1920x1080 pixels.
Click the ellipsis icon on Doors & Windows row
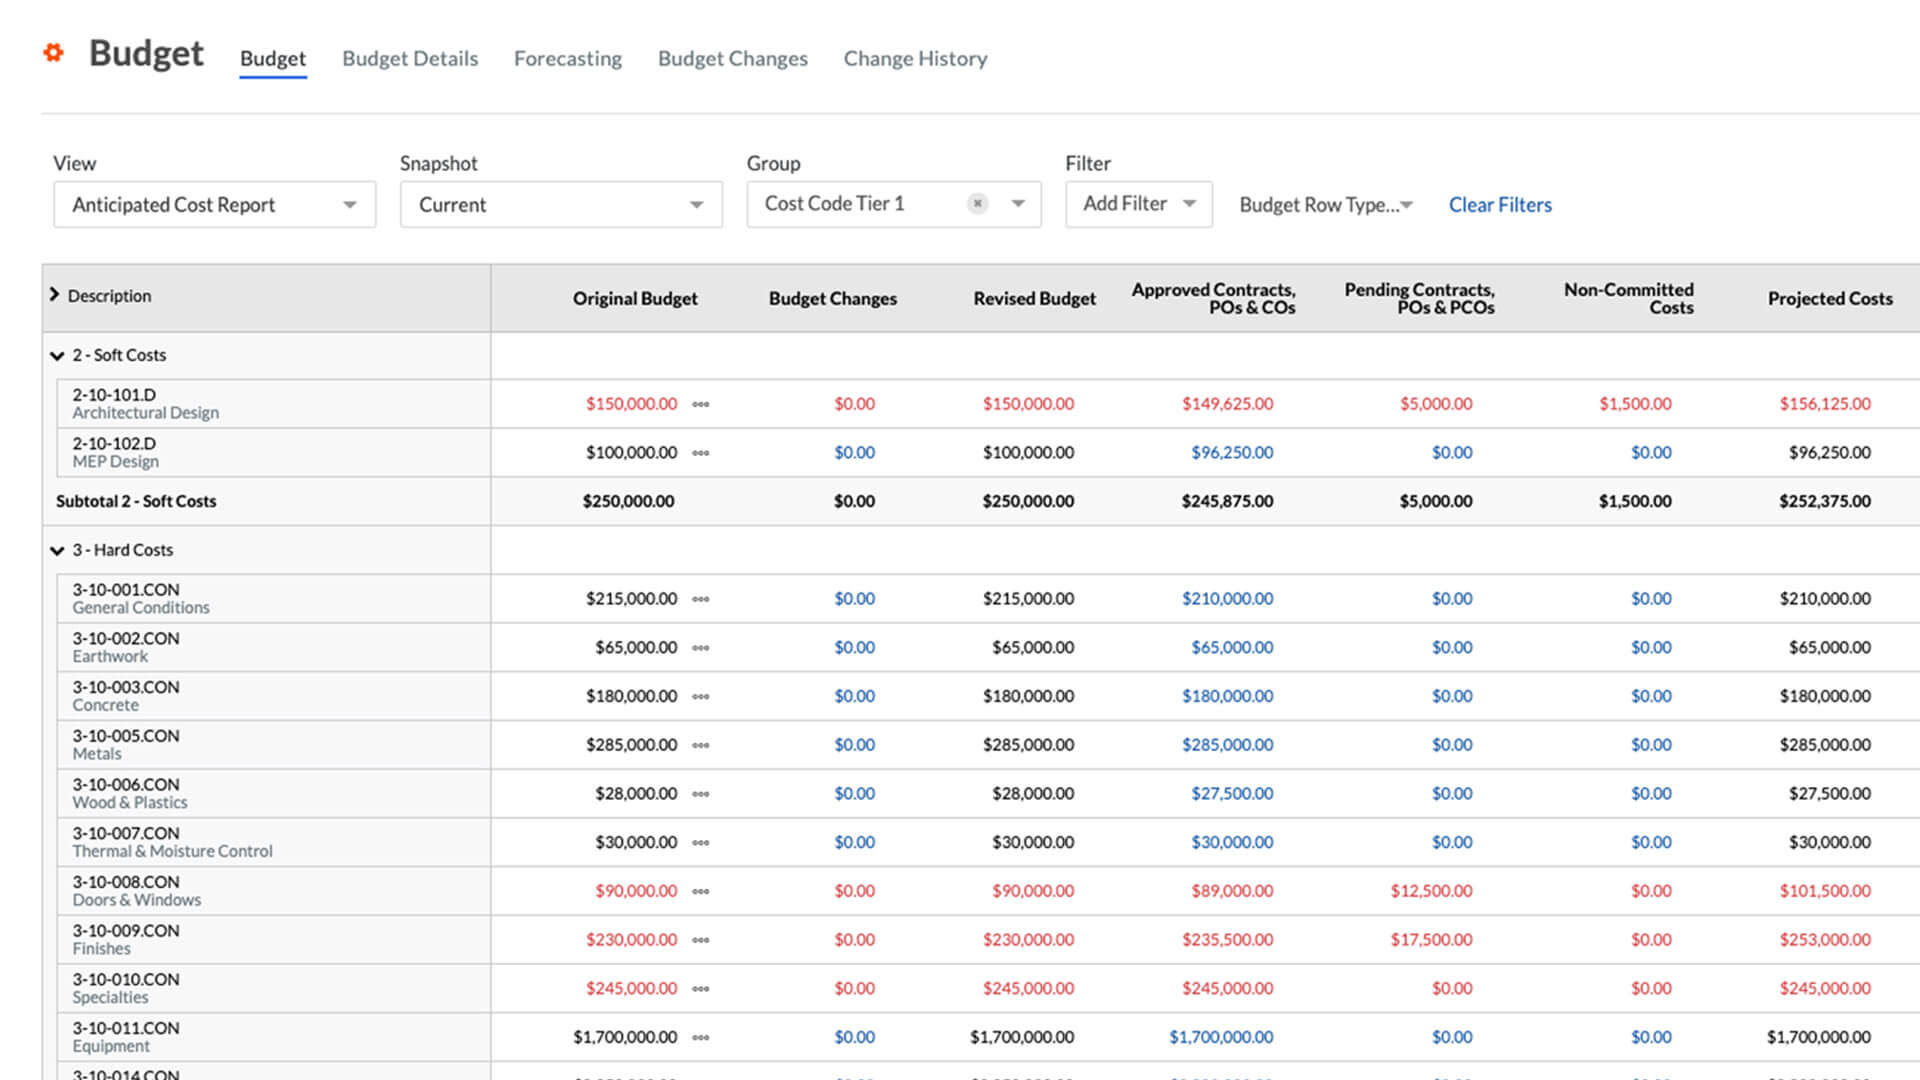pos(701,891)
